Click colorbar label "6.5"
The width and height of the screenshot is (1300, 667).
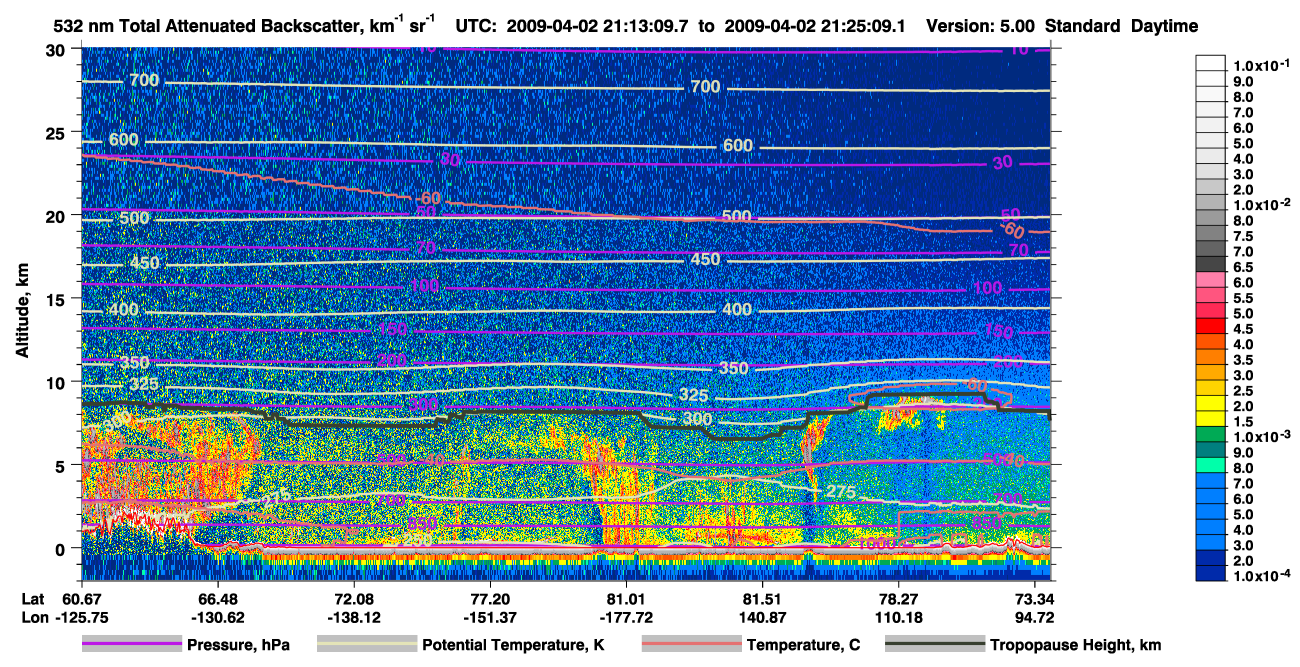pos(1244,267)
